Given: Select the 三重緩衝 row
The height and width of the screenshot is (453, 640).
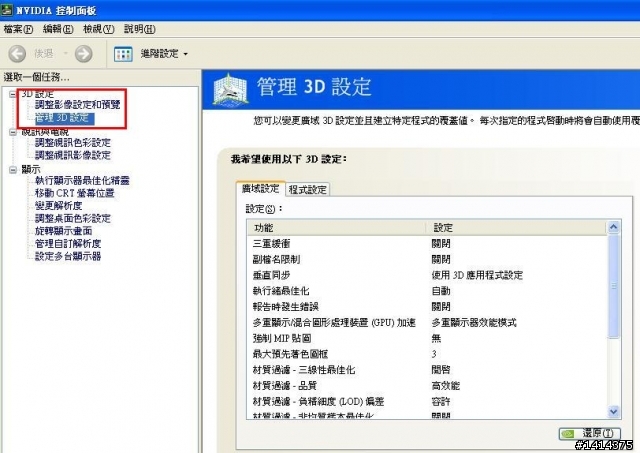Looking at the screenshot, I should click(x=427, y=244).
